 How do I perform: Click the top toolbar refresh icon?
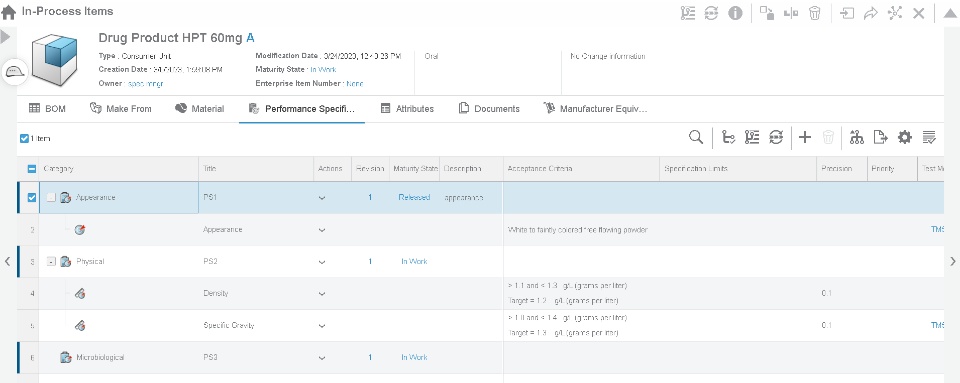pos(711,13)
